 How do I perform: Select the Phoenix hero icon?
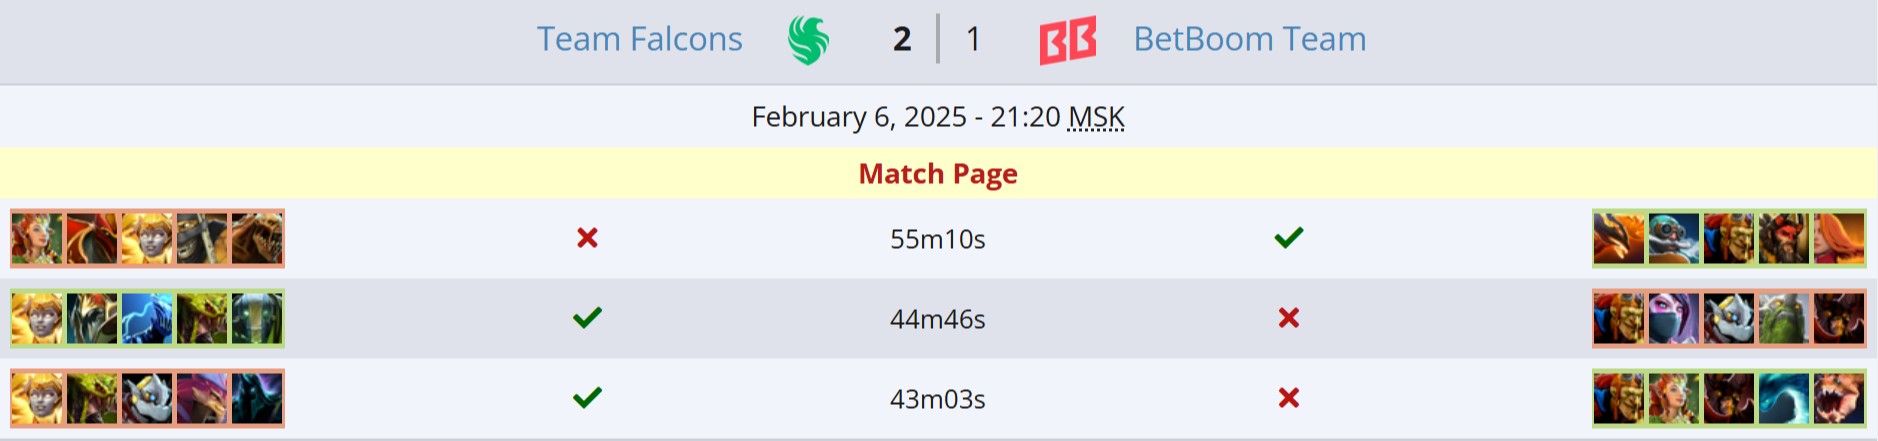tap(1618, 238)
